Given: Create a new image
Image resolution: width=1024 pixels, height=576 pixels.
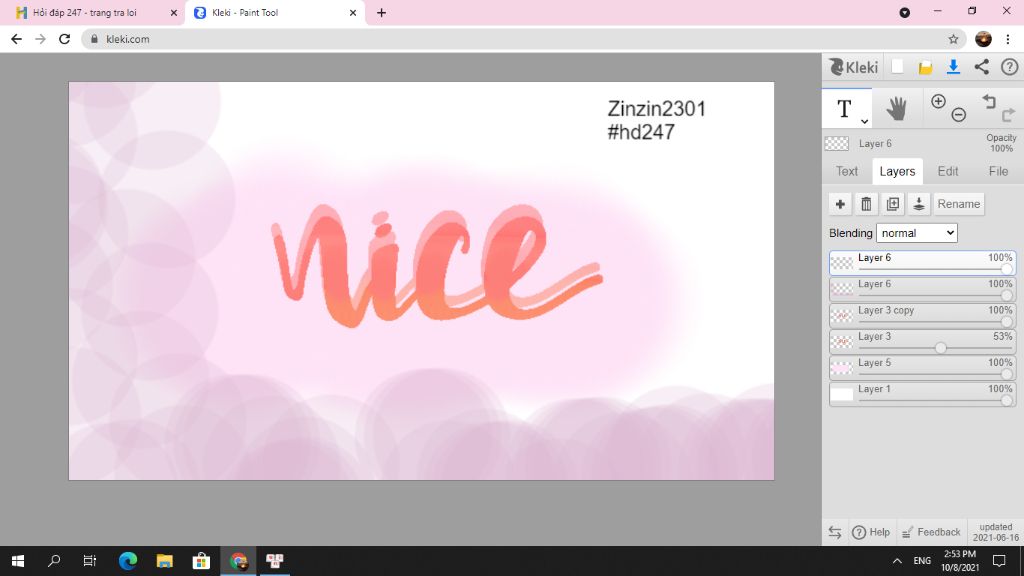Looking at the screenshot, I should 897,67.
